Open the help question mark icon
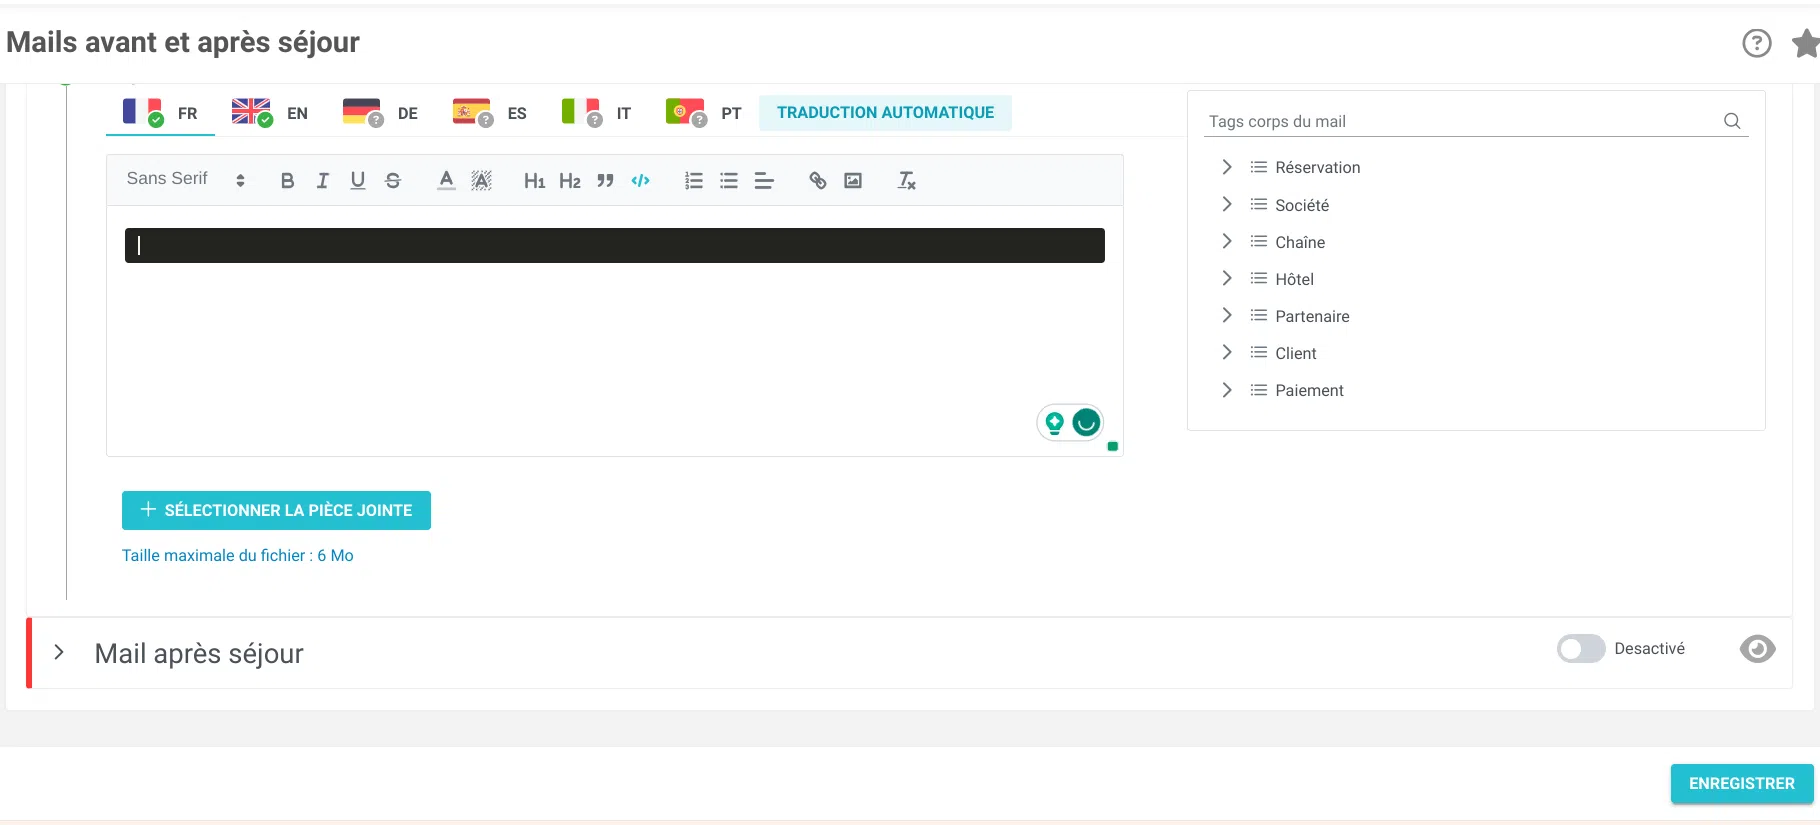 [1756, 43]
